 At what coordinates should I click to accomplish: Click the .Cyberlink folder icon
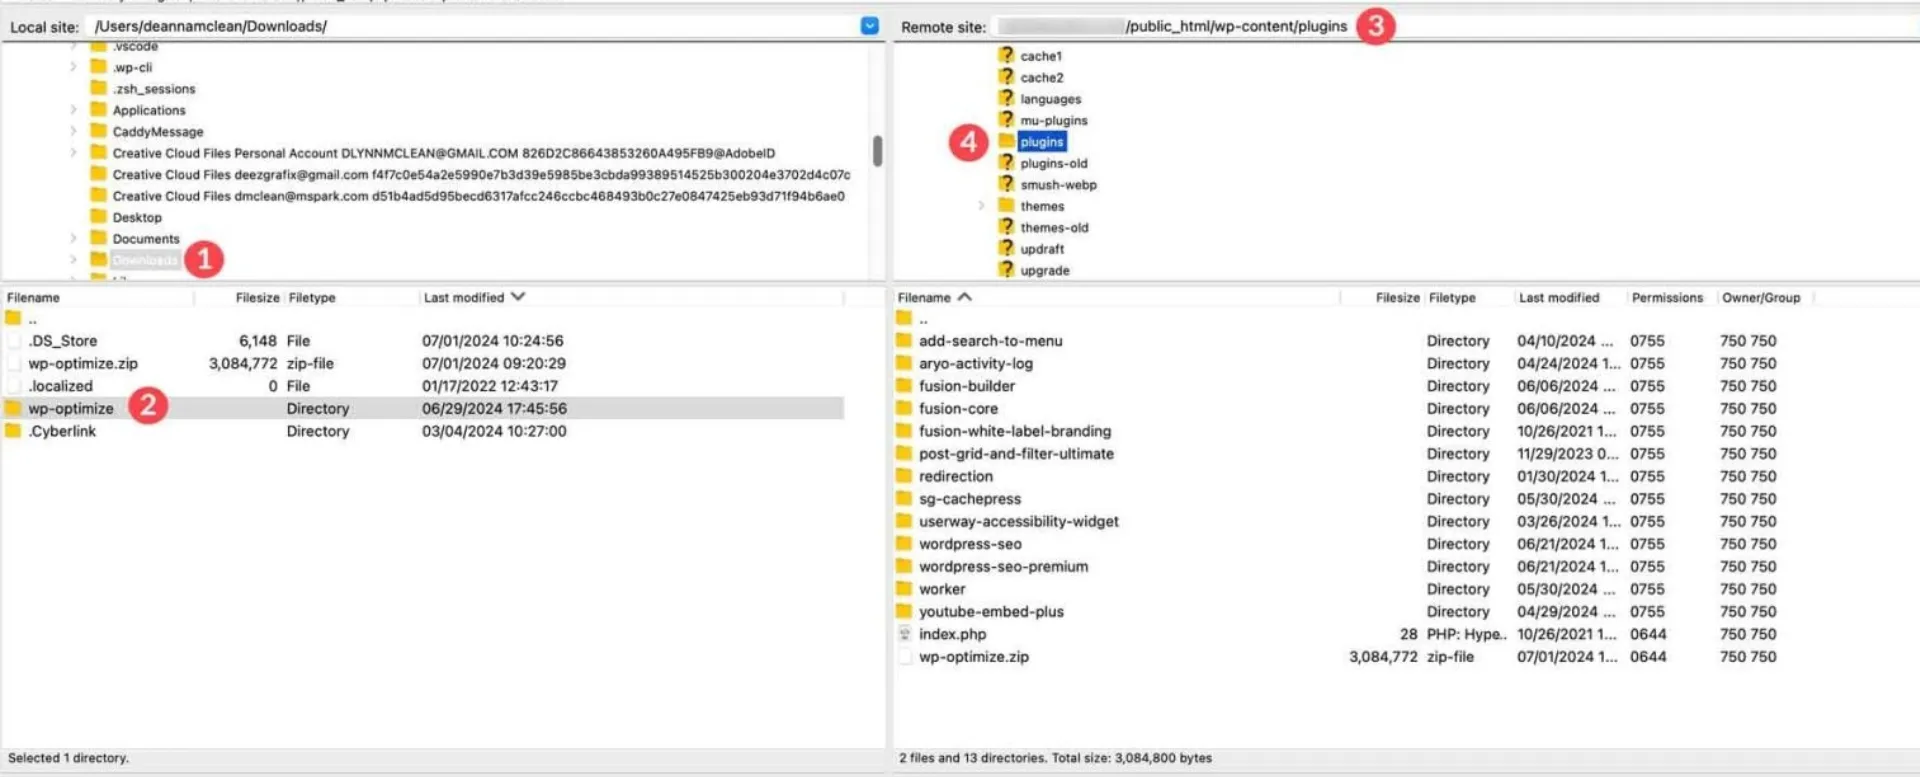click(x=13, y=431)
